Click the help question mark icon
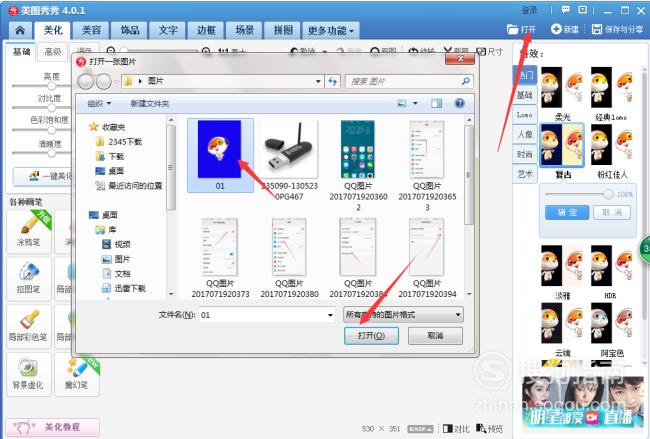 click(x=459, y=103)
